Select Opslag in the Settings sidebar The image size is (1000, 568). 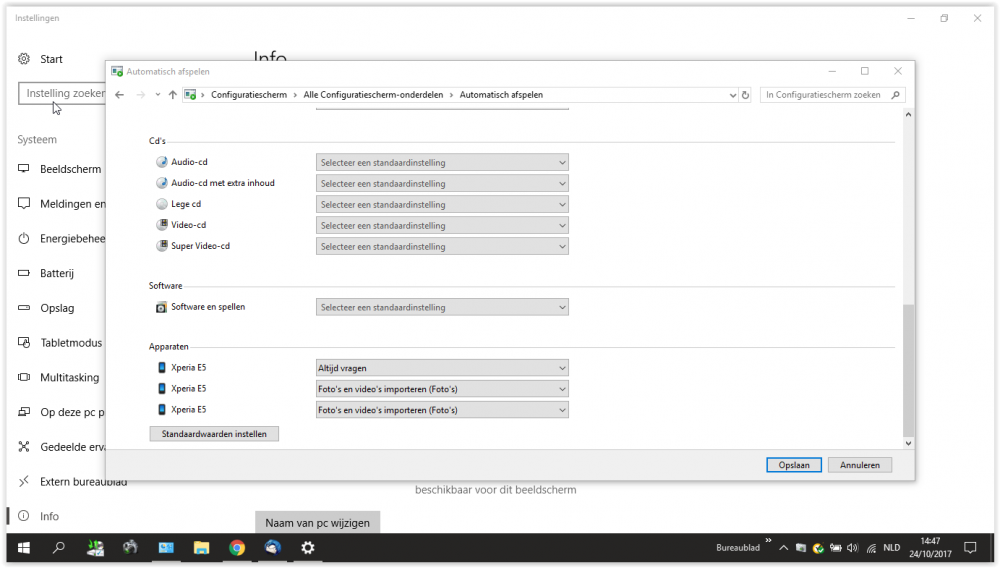point(57,308)
